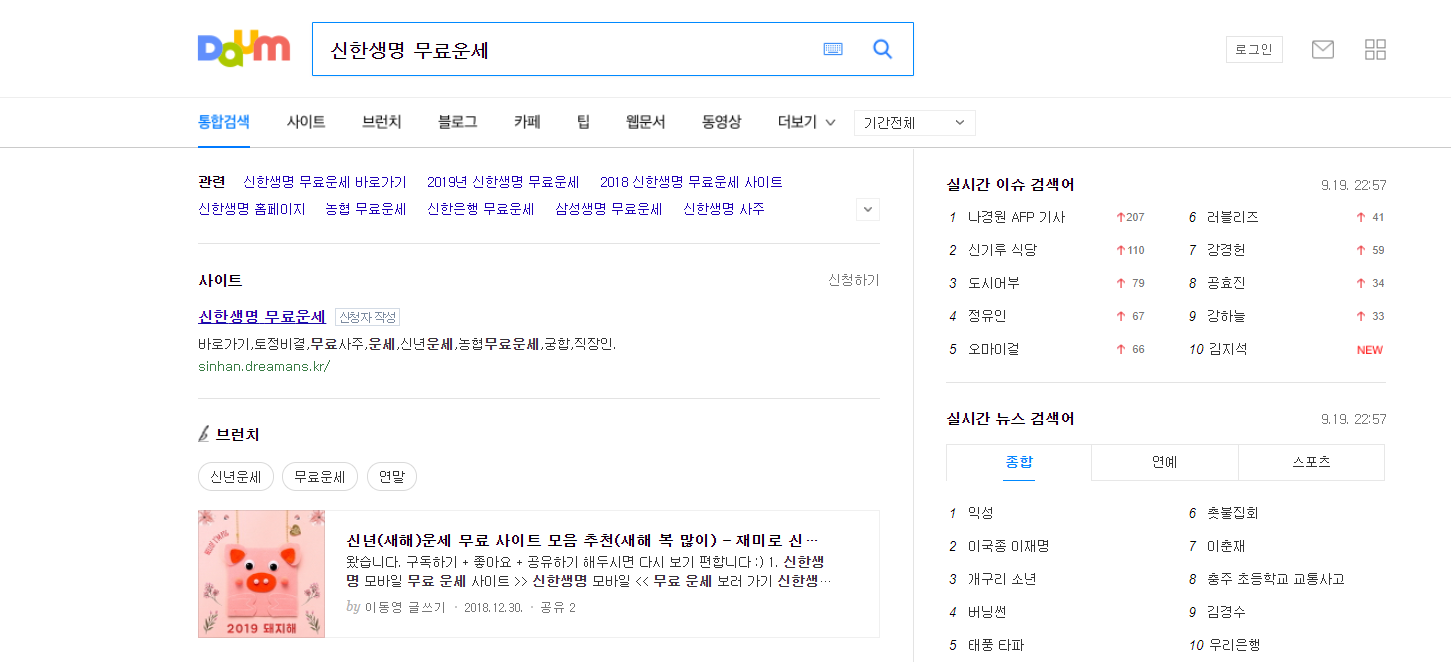Image resolution: width=1451 pixels, height=662 pixels.
Task: Switch to the 연예 news tab
Action: point(1165,462)
